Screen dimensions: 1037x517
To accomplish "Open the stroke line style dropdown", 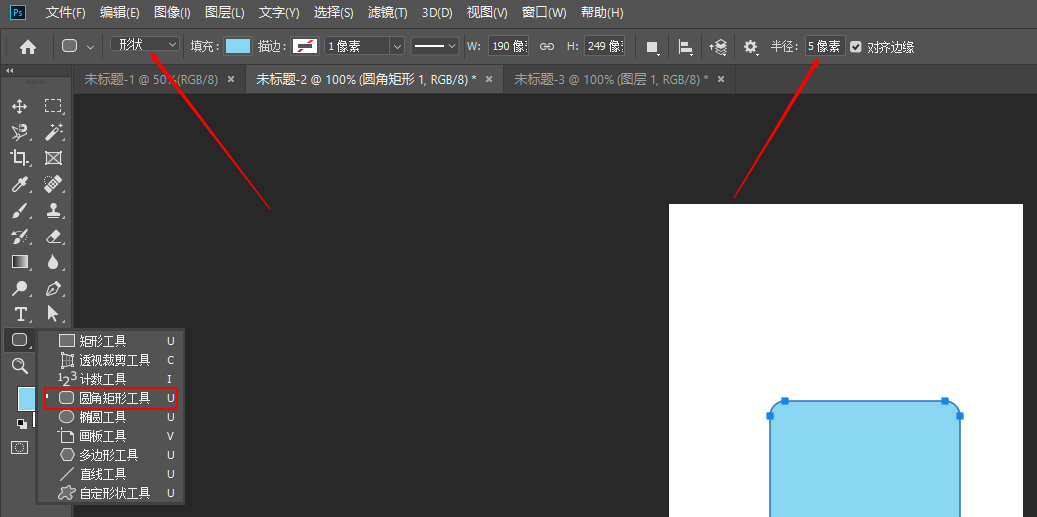I will (x=435, y=46).
